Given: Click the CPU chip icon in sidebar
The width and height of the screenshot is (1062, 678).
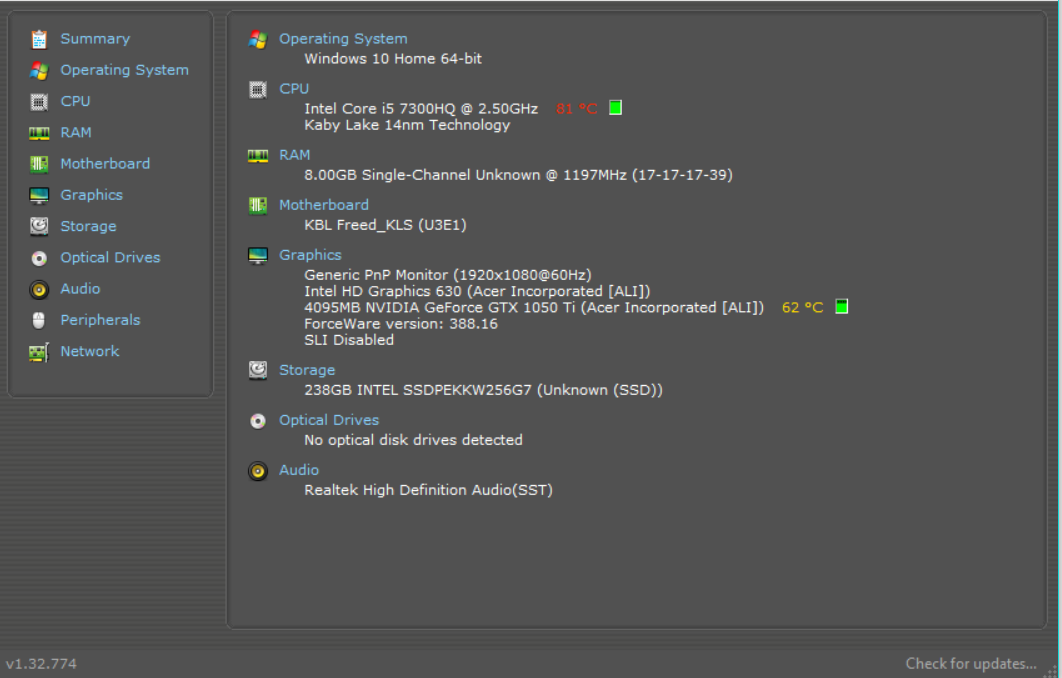Looking at the screenshot, I should coord(39,102).
